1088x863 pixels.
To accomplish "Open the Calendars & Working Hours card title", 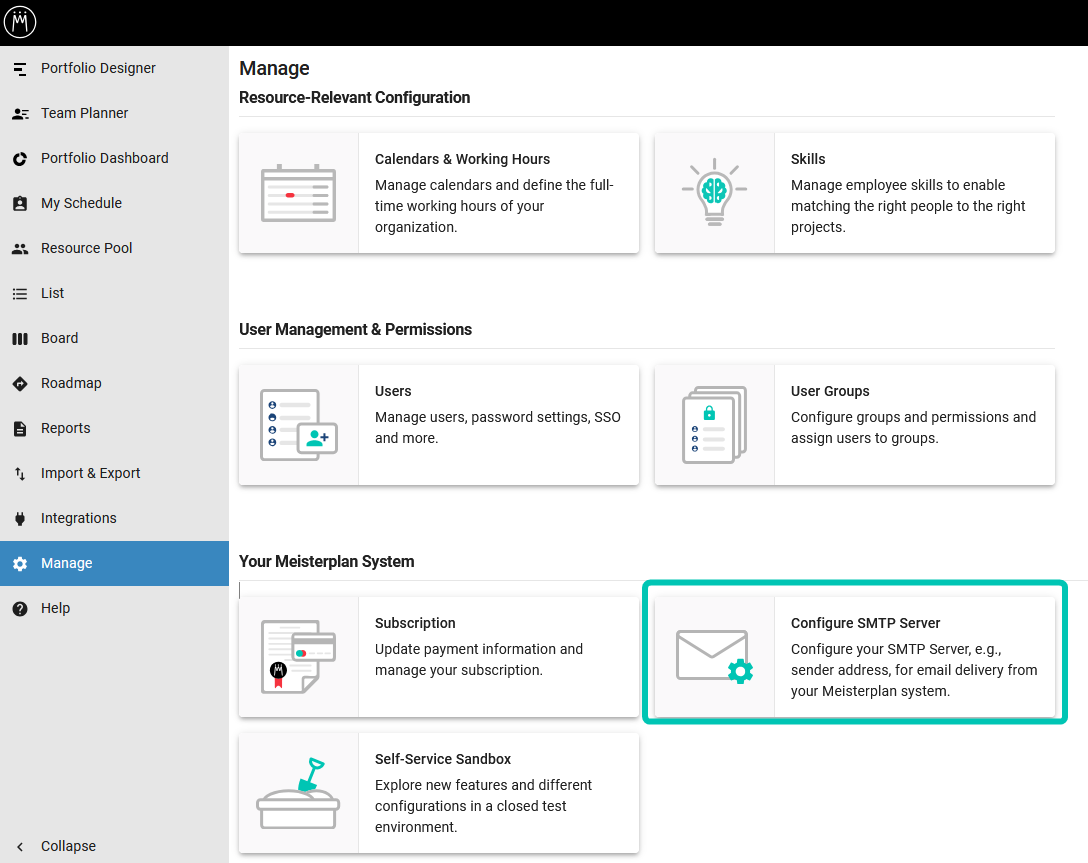I will point(462,159).
